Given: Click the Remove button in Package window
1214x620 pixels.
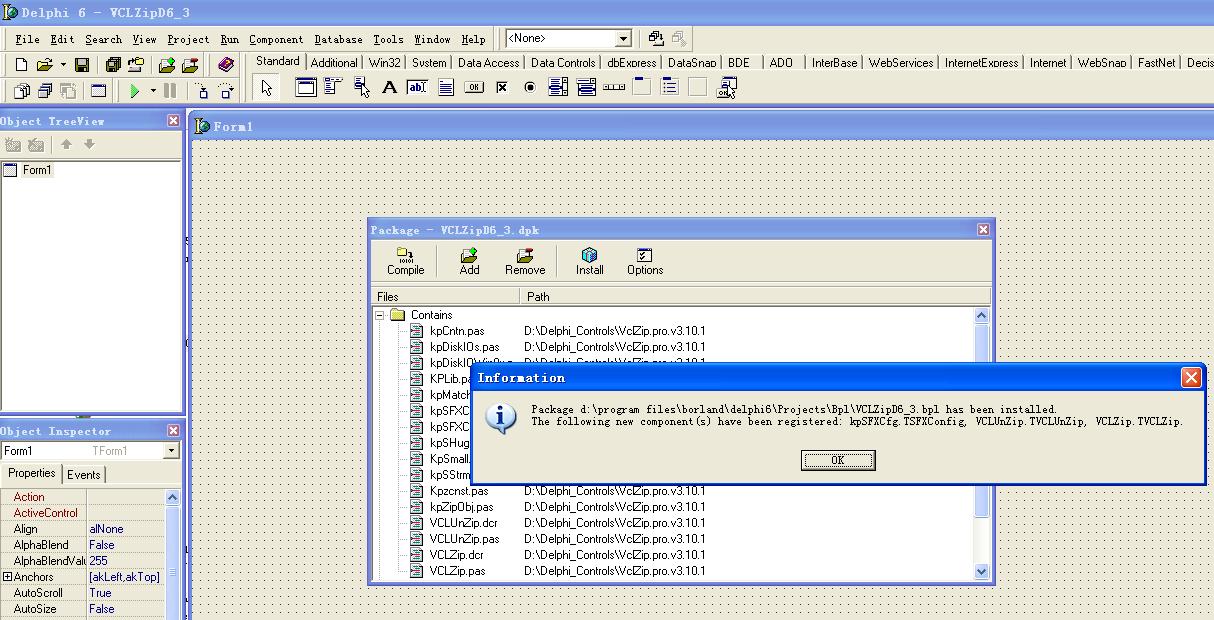Looking at the screenshot, I should [x=525, y=262].
